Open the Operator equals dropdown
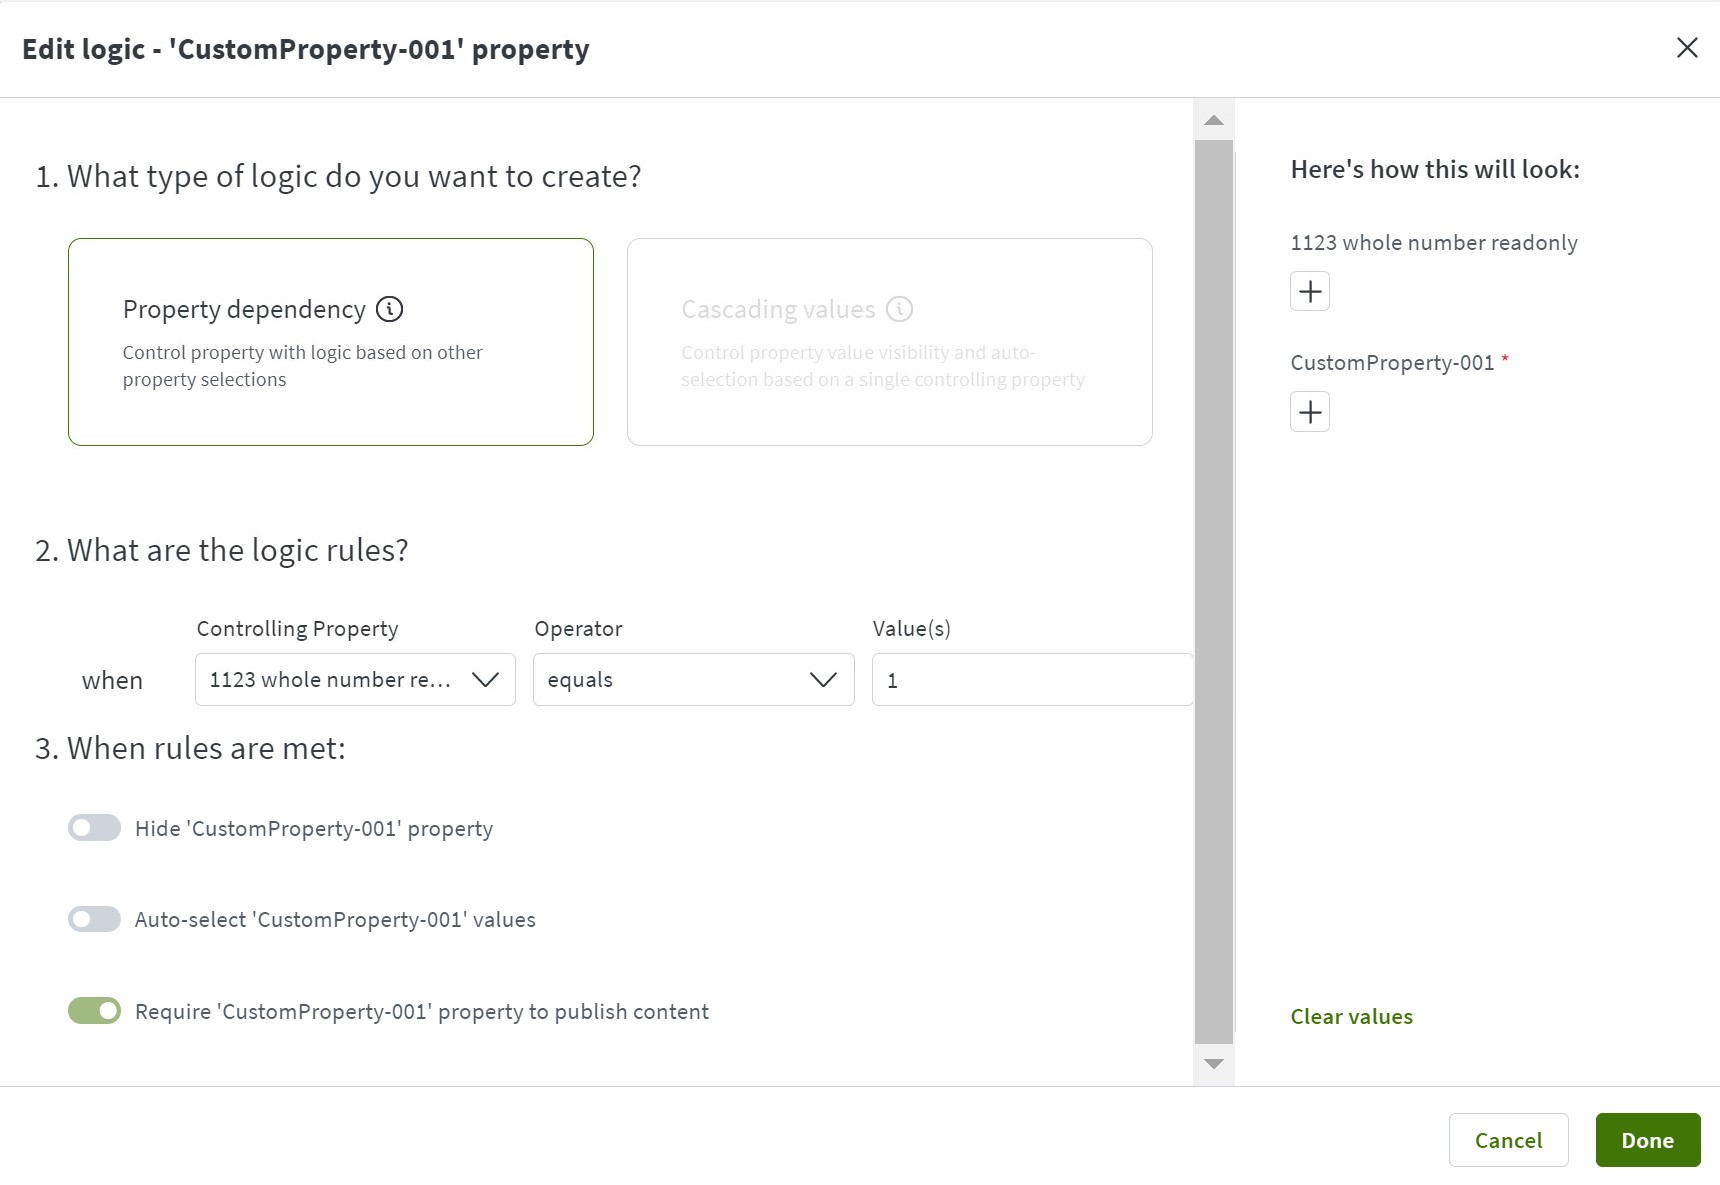 (x=693, y=680)
